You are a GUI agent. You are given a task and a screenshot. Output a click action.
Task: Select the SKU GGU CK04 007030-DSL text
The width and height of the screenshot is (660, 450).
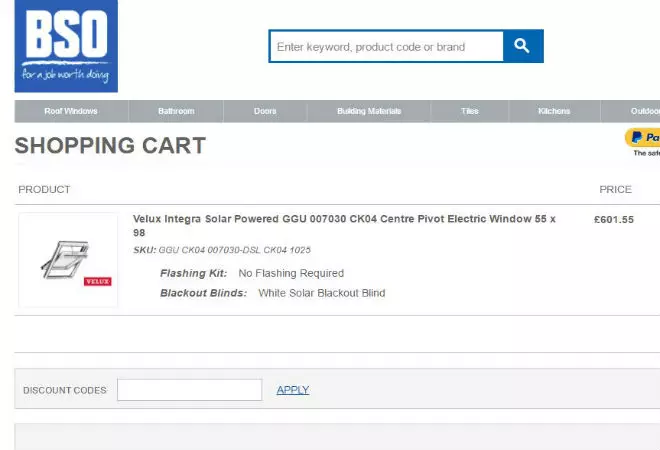point(222,250)
